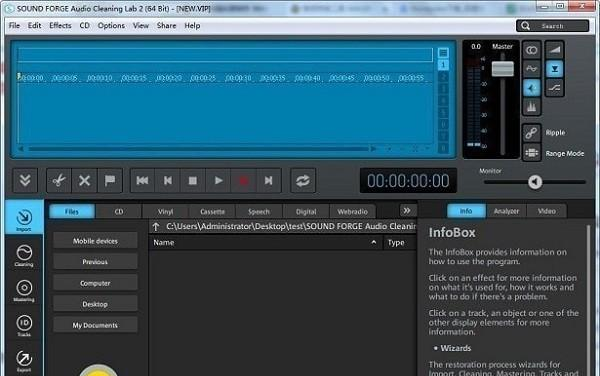This screenshot has height=376, width=600.
Task: Open the Cleaning section in the sidebar
Action: point(24,256)
